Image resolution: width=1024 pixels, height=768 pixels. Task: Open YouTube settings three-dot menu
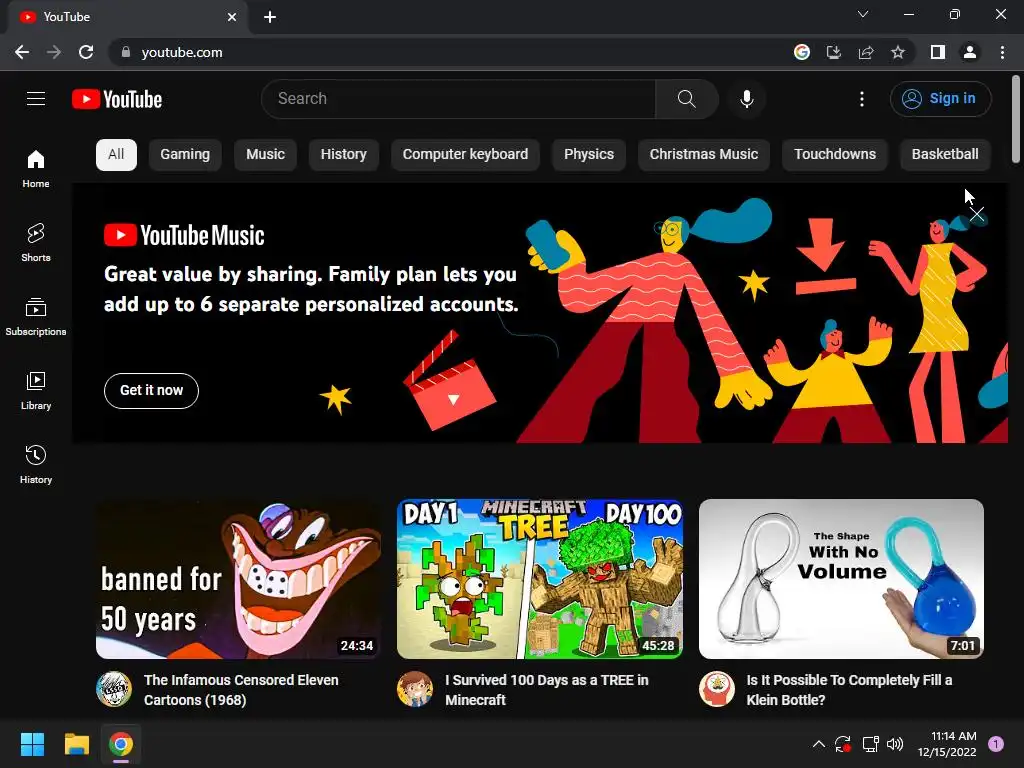pyautogui.click(x=862, y=99)
